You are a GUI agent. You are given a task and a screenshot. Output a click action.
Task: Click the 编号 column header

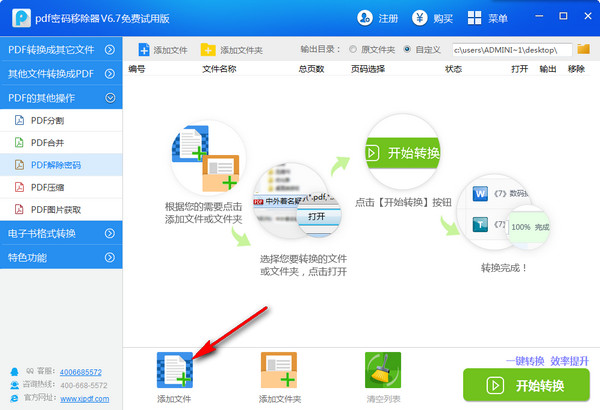137,69
